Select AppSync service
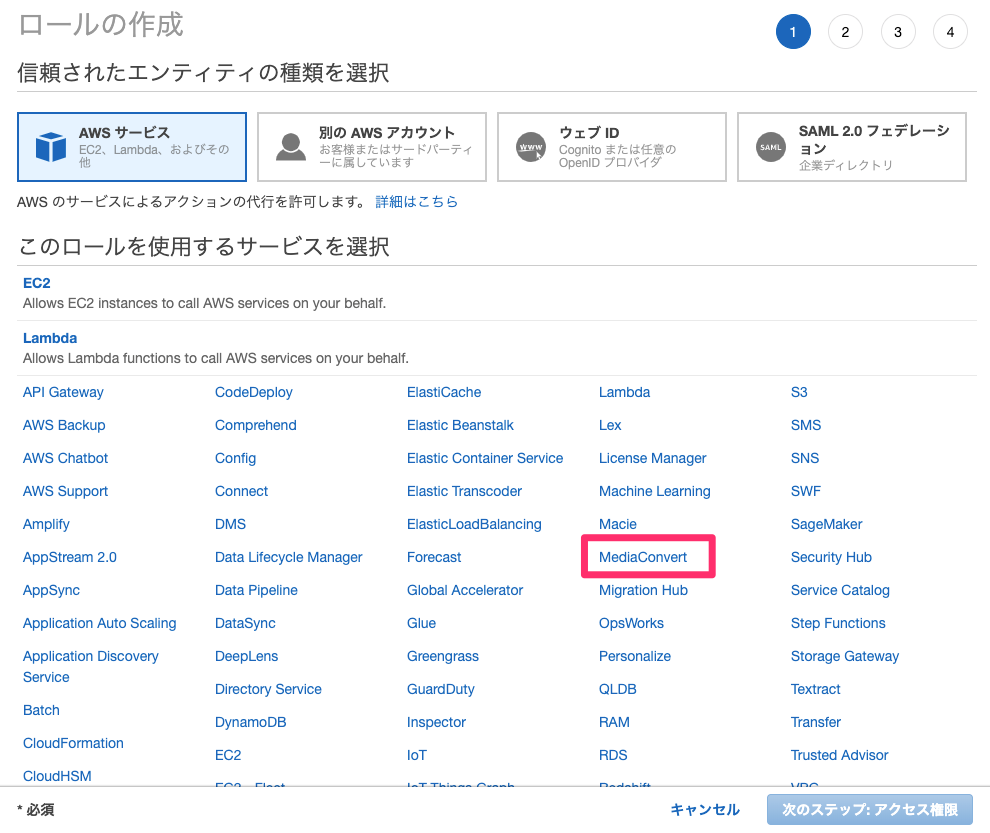 51,590
